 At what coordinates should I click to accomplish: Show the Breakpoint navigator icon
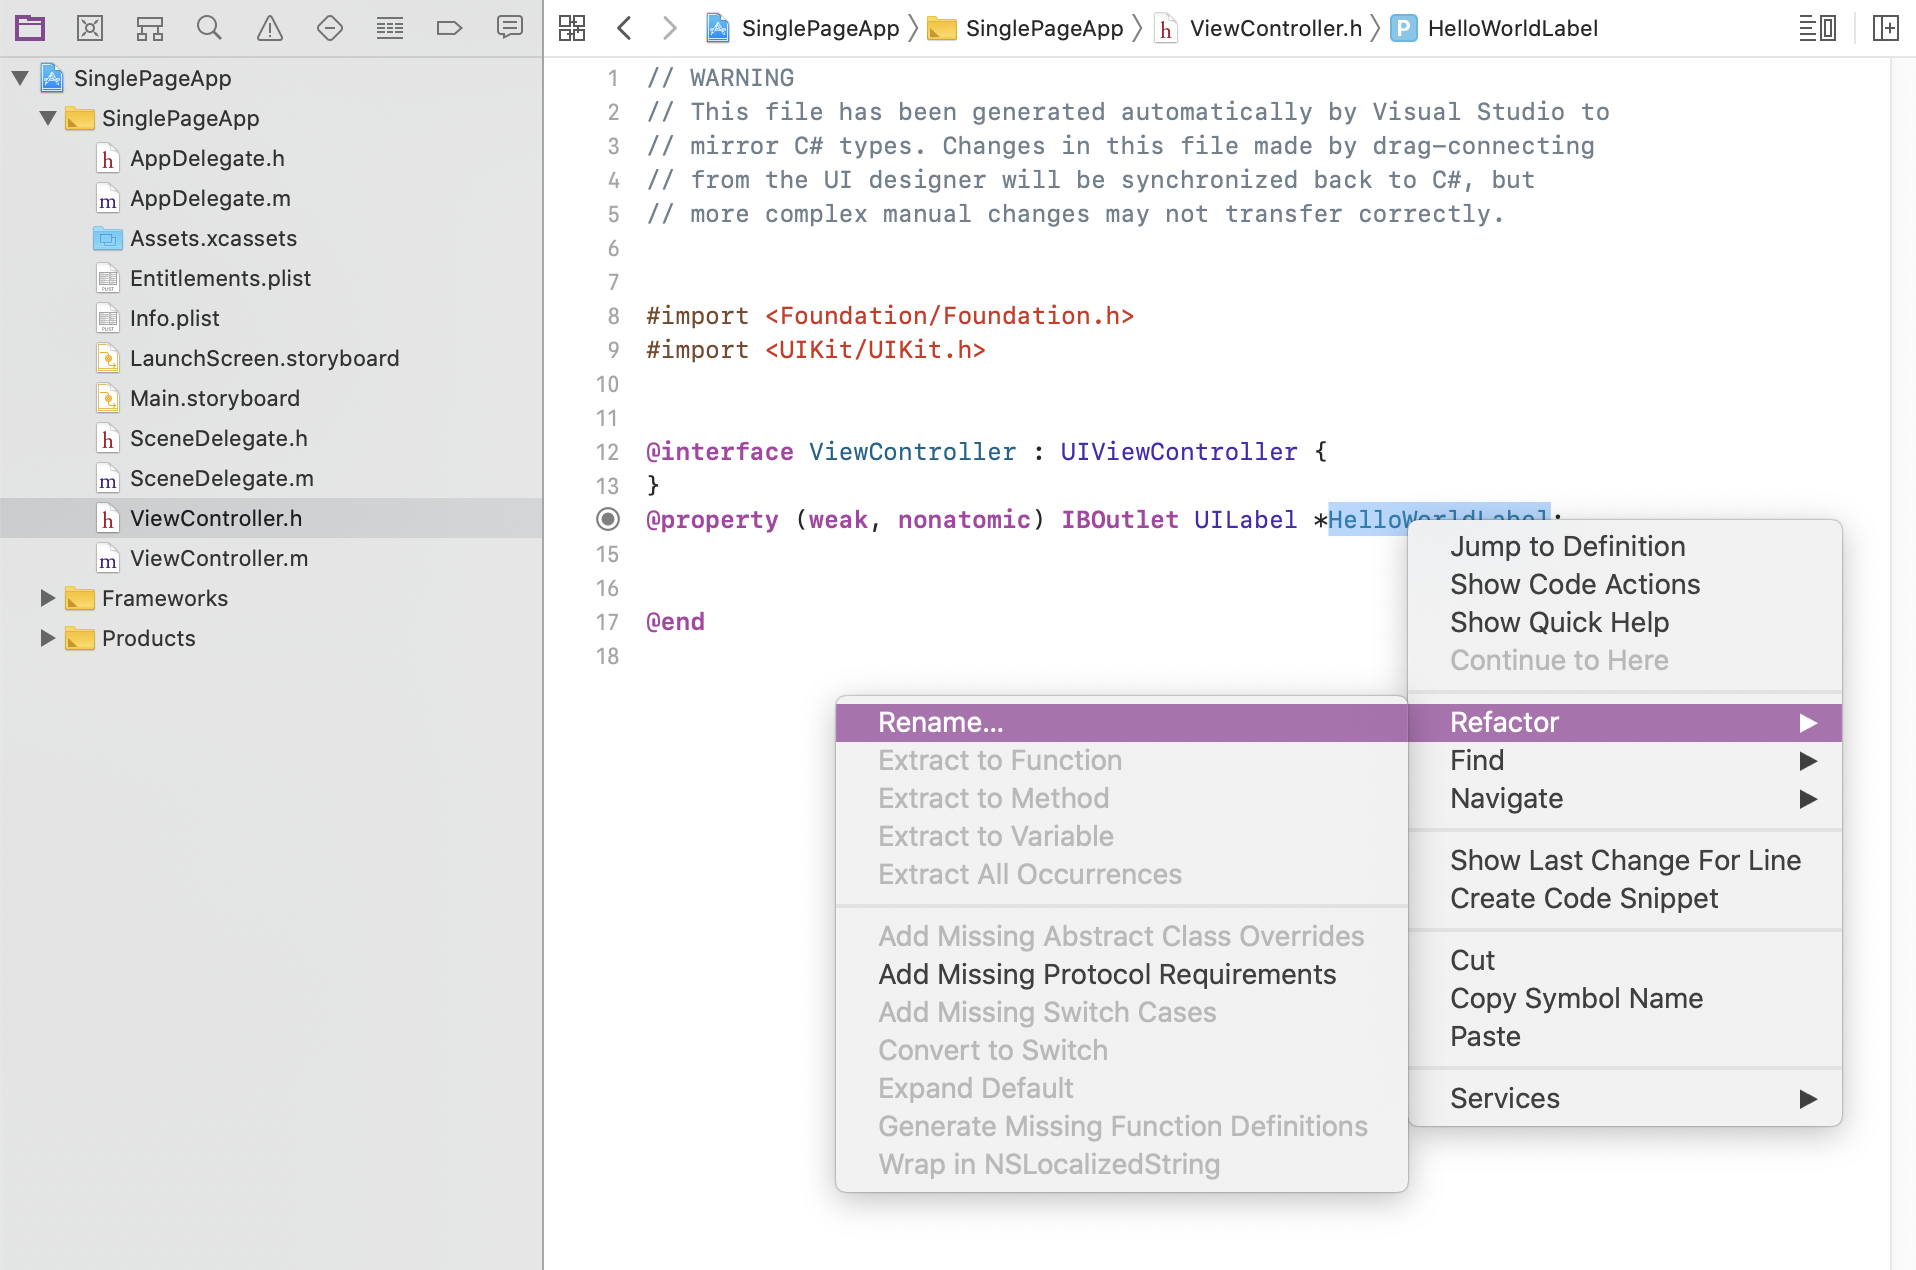pos(450,28)
